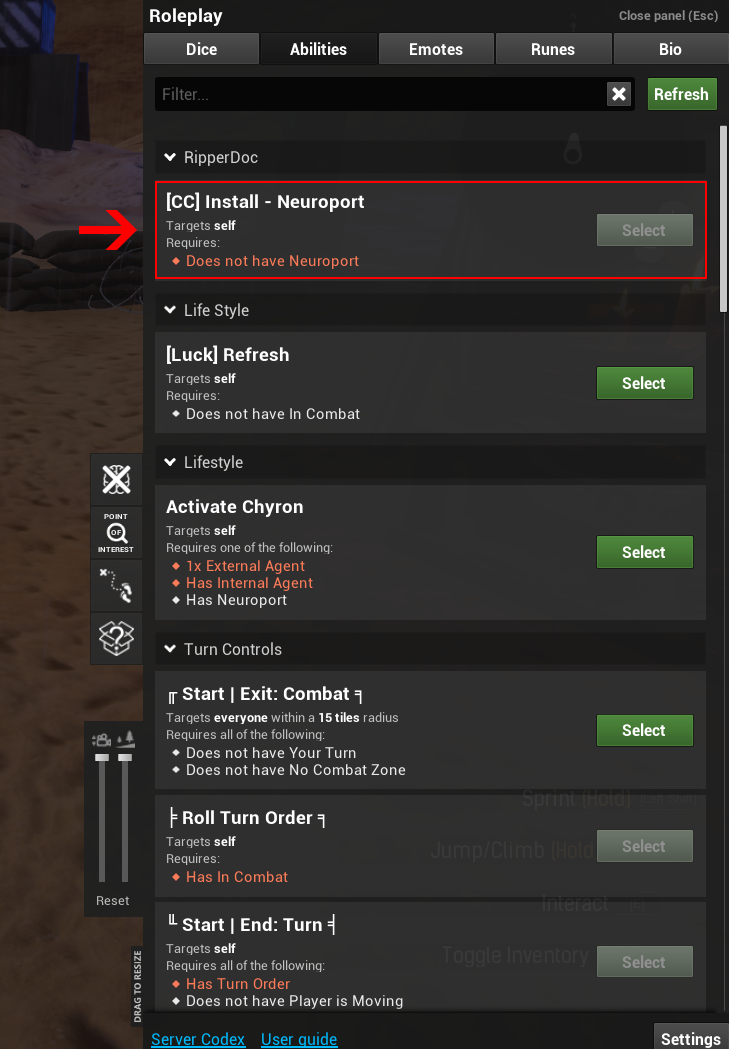Open the Runes tab
Screen dimensions: 729x1049
[x=553, y=49]
